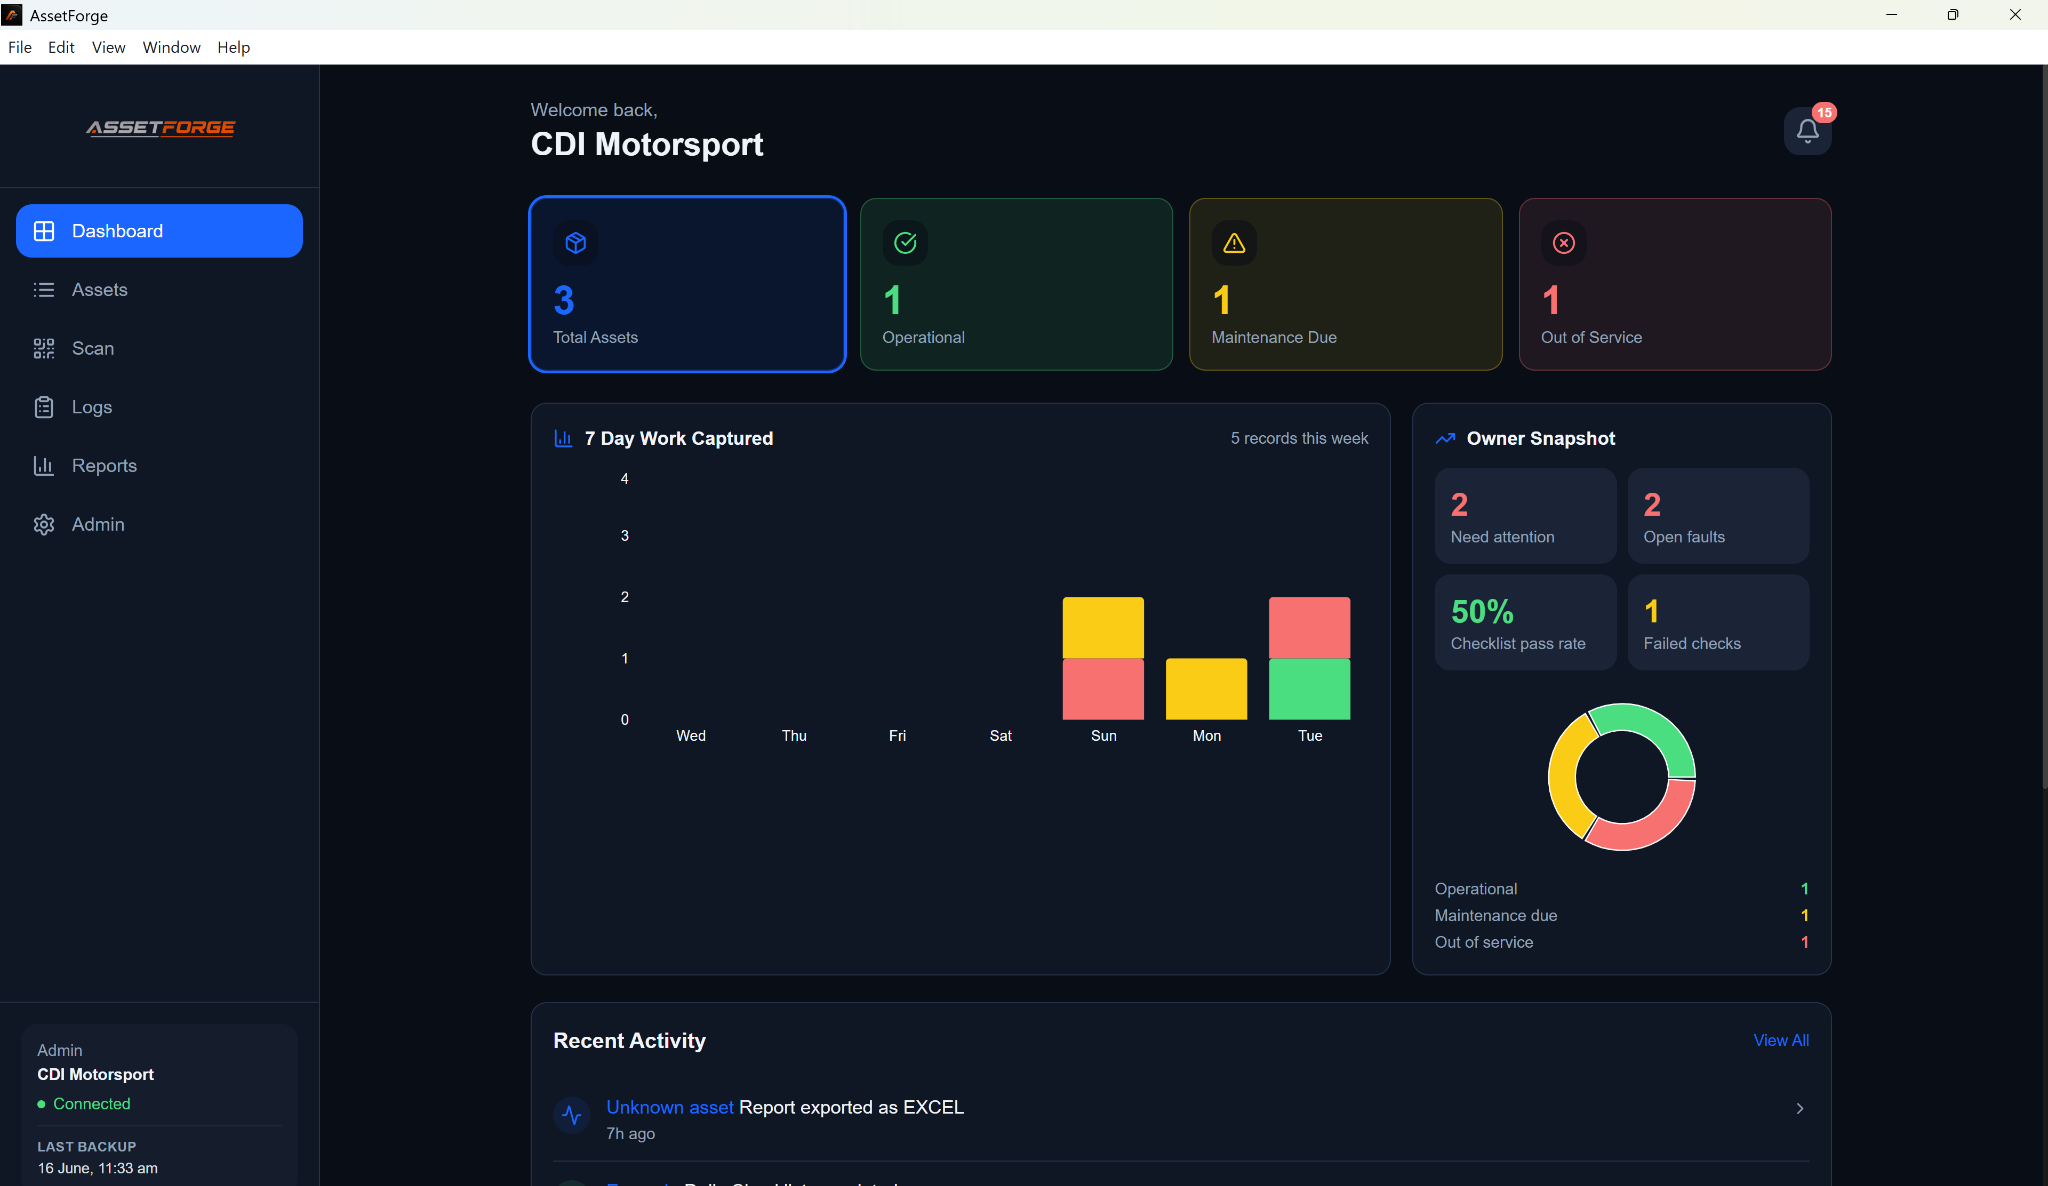The height and width of the screenshot is (1186, 2048).
Task: Click the Maintenance due legend row
Action: (x=1621, y=916)
